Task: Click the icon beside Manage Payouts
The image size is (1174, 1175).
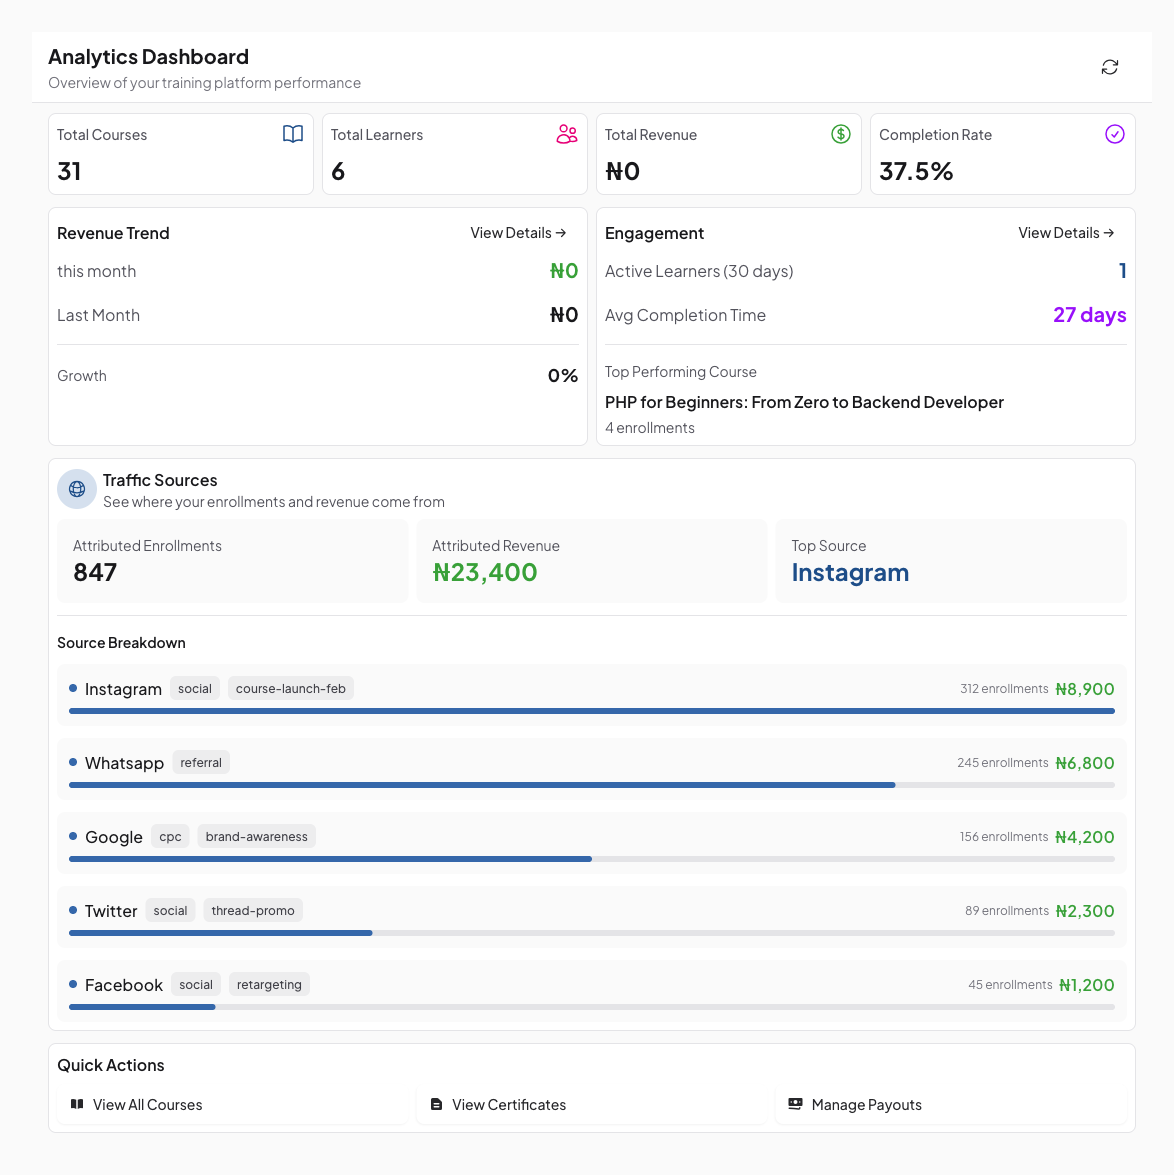Action: (795, 1104)
